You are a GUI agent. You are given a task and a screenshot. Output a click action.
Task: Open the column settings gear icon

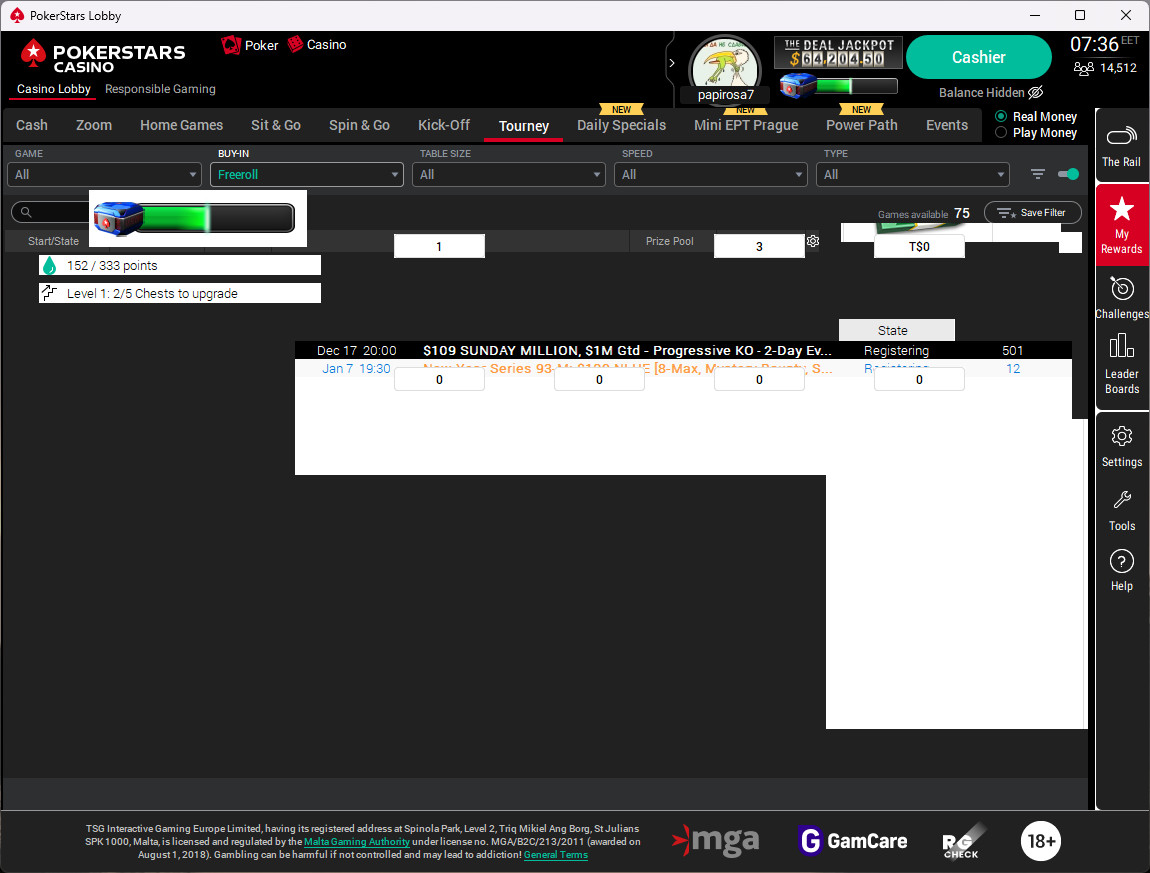coord(813,241)
